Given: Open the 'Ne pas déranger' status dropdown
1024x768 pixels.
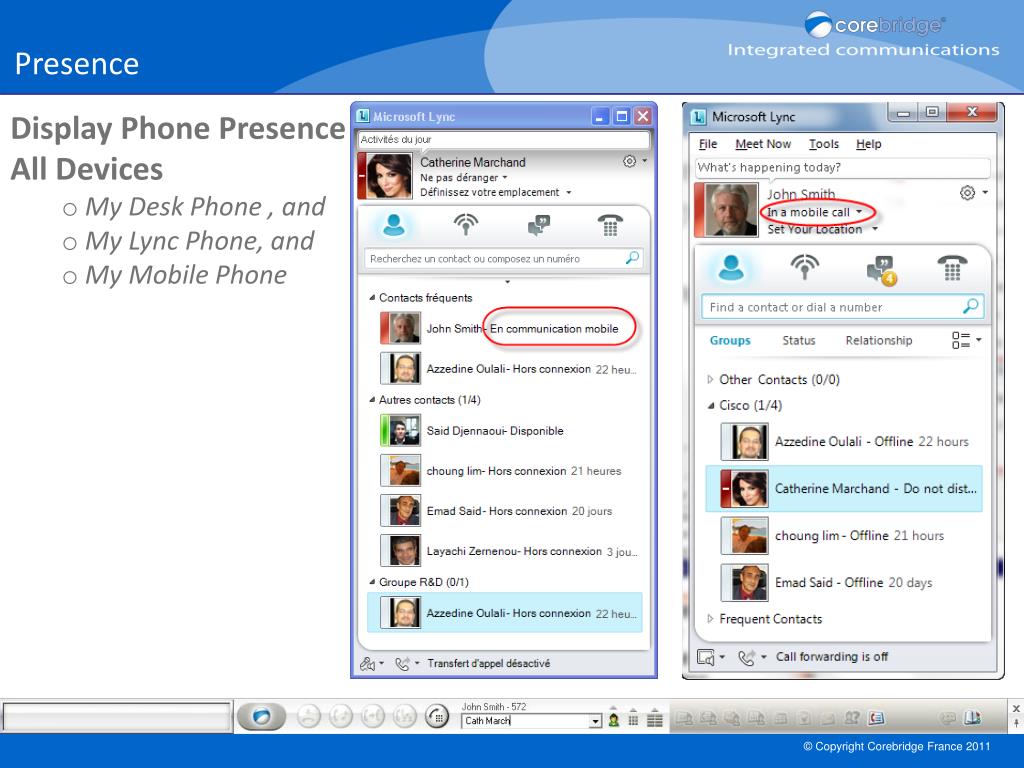Looking at the screenshot, I should point(505,178).
